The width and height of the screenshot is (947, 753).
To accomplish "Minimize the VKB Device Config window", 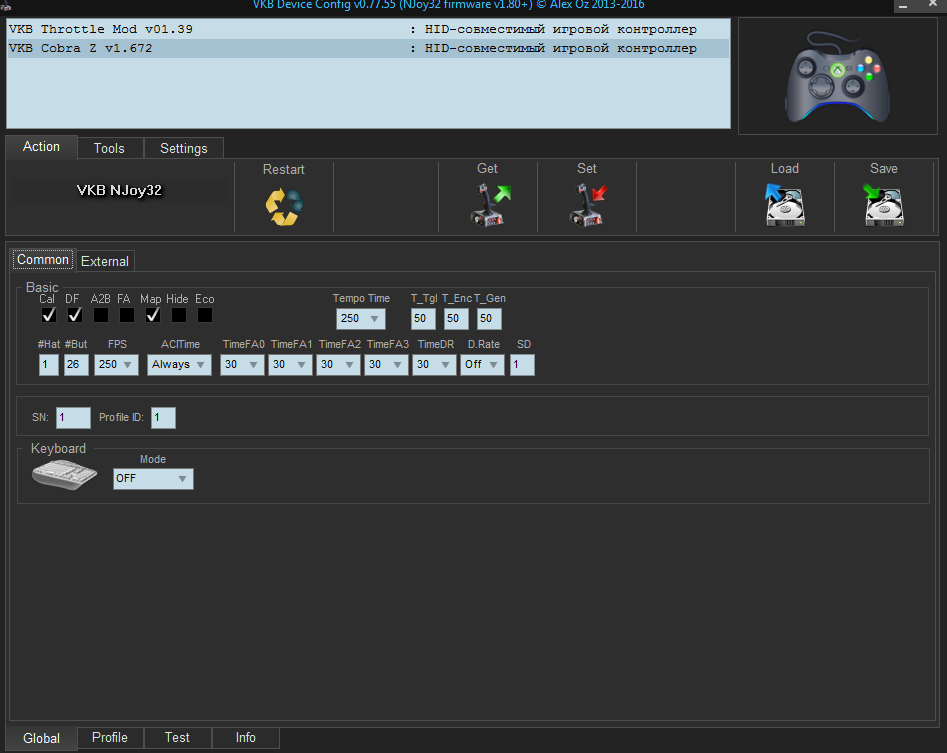I will [x=903, y=5].
